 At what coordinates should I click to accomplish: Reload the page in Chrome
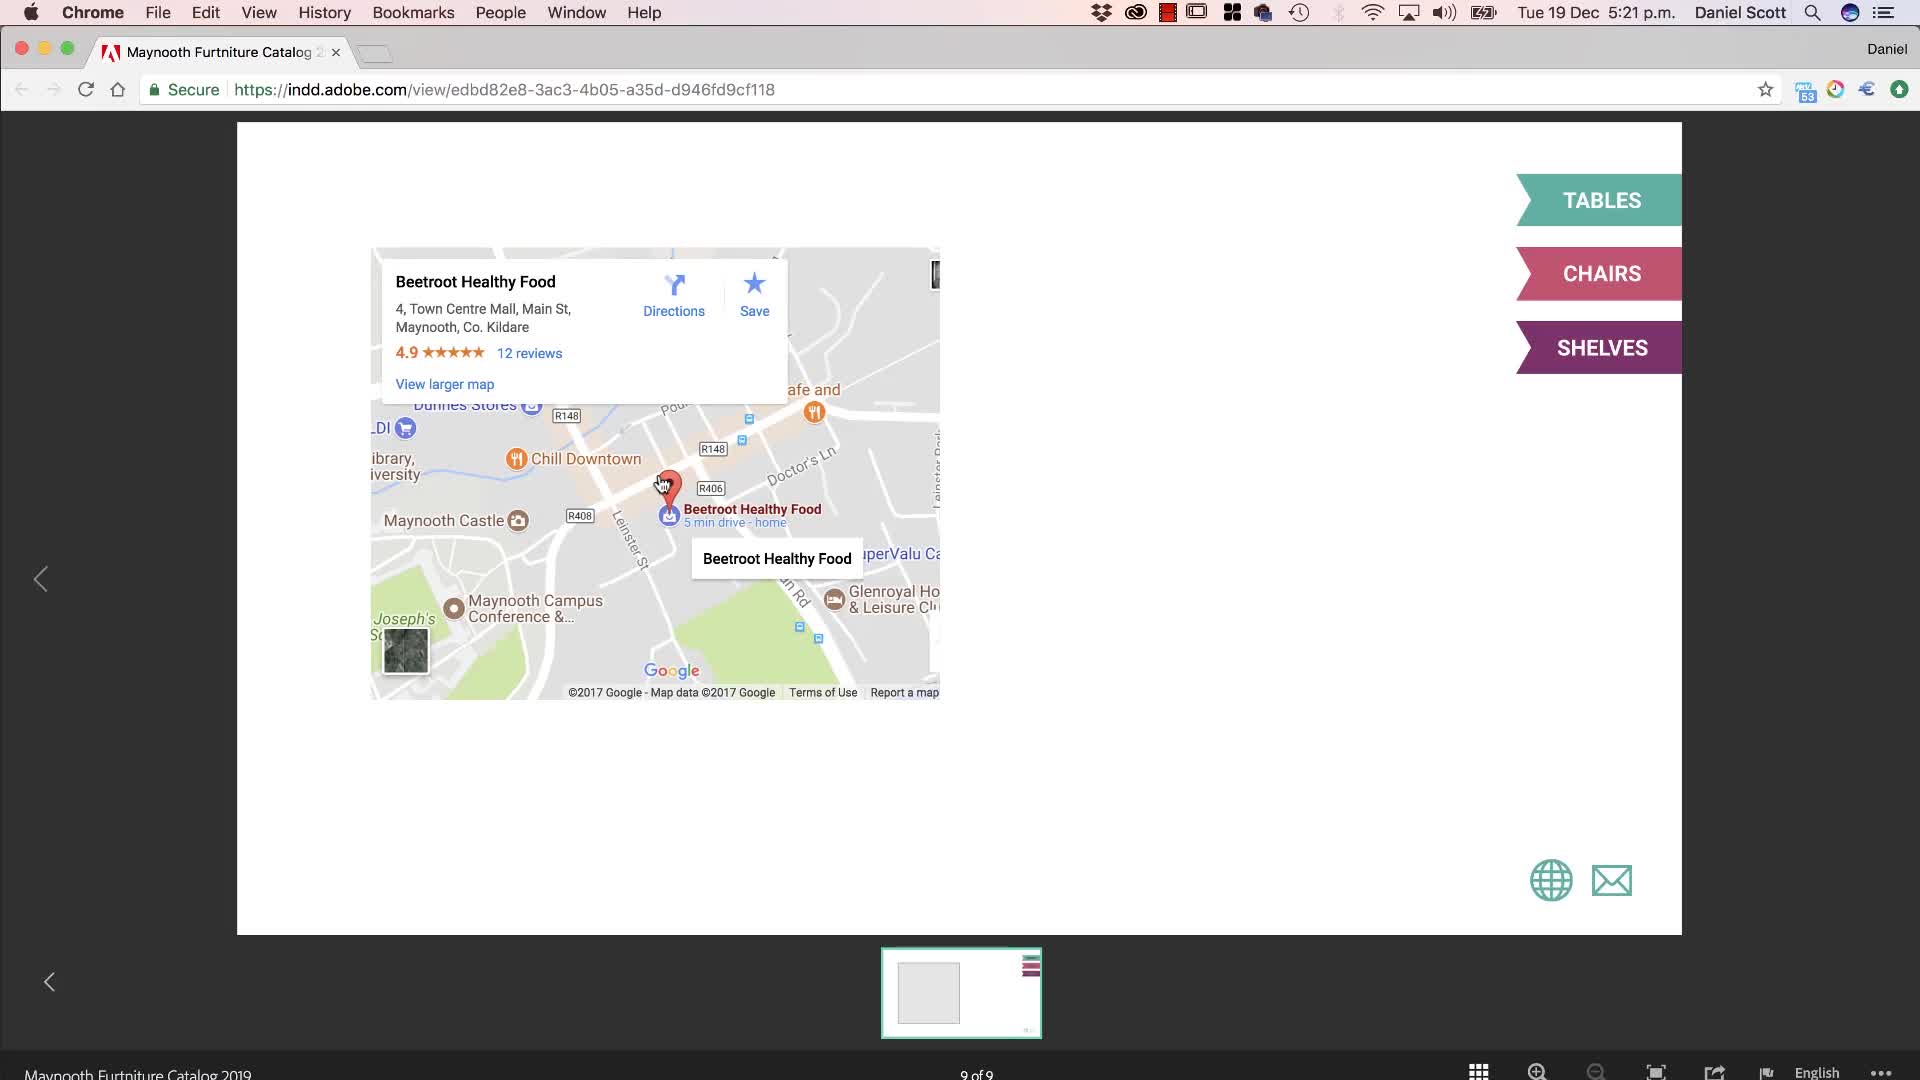click(x=86, y=89)
